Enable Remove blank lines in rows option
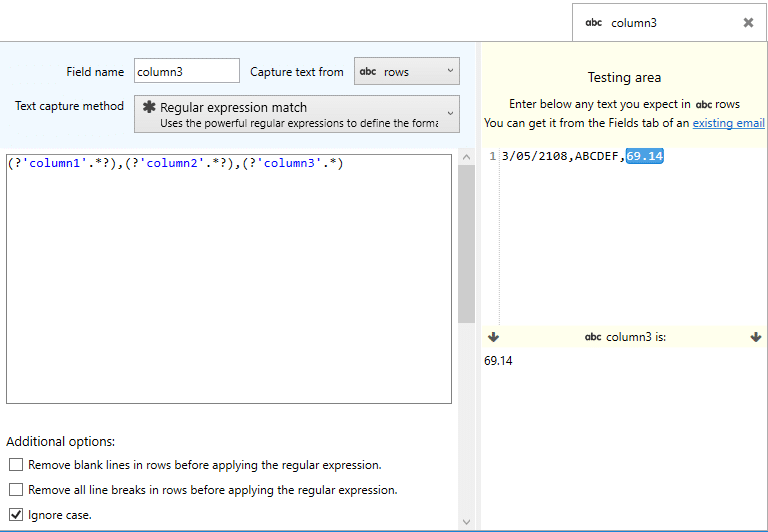The image size is (768, 532). click(x=16, y=464)
